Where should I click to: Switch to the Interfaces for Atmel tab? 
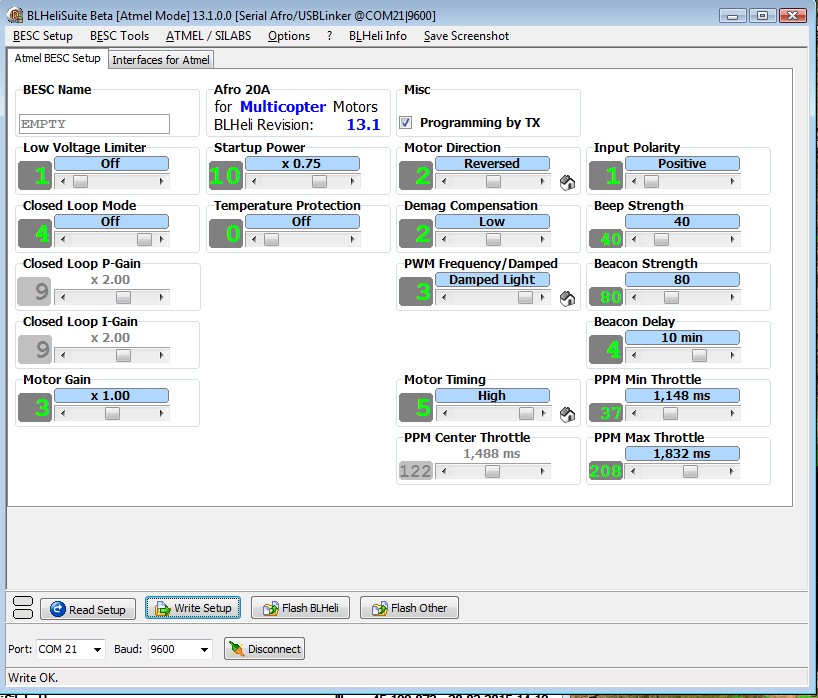click(161, 60)
